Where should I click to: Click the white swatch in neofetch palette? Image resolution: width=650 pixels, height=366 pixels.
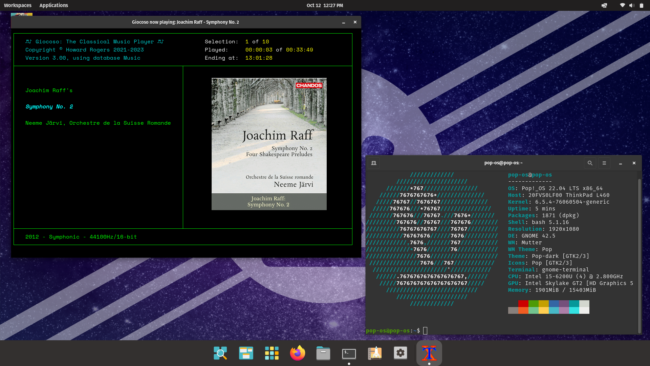coord(584,310)
